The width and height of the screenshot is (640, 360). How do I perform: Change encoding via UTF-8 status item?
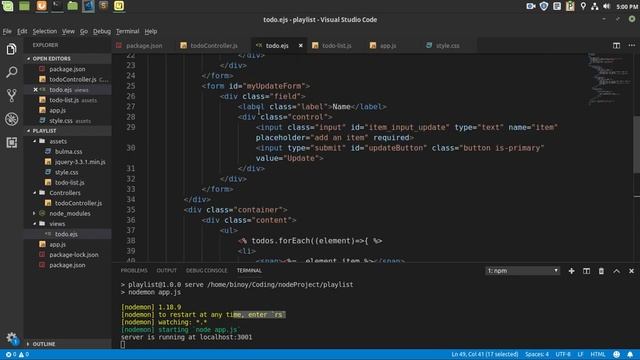pos(563,354)
